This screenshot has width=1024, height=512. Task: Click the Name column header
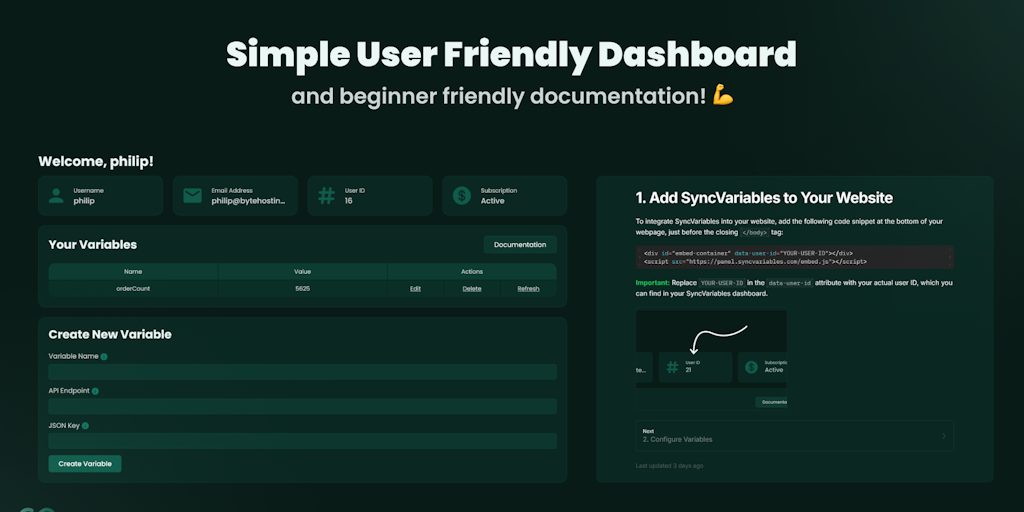133,272
